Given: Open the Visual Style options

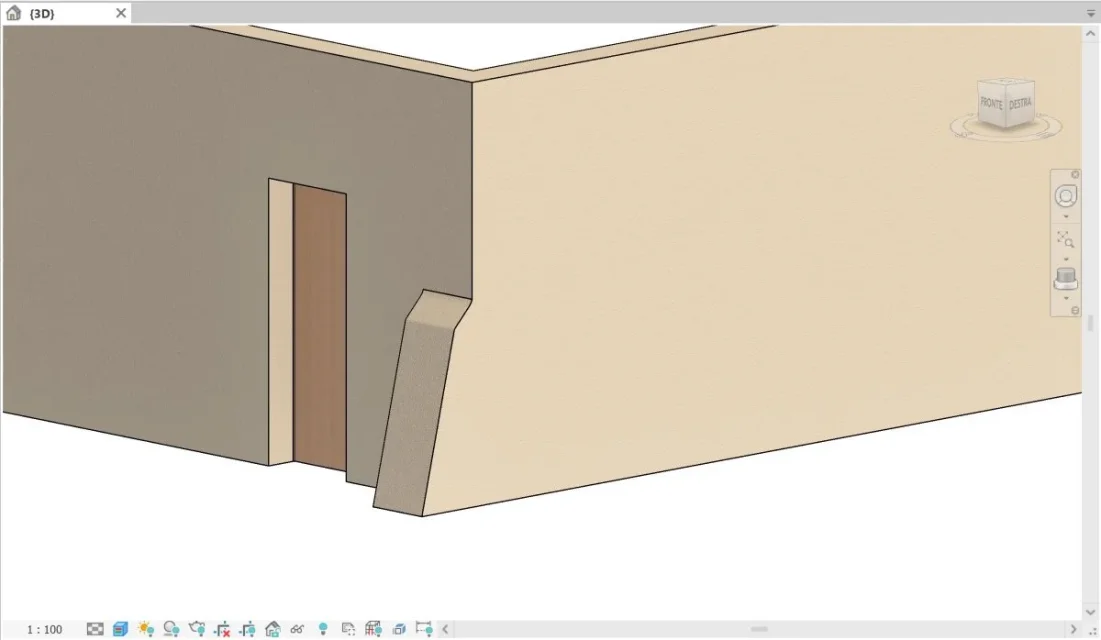Looking at the screenshot, I should point(120,629).
